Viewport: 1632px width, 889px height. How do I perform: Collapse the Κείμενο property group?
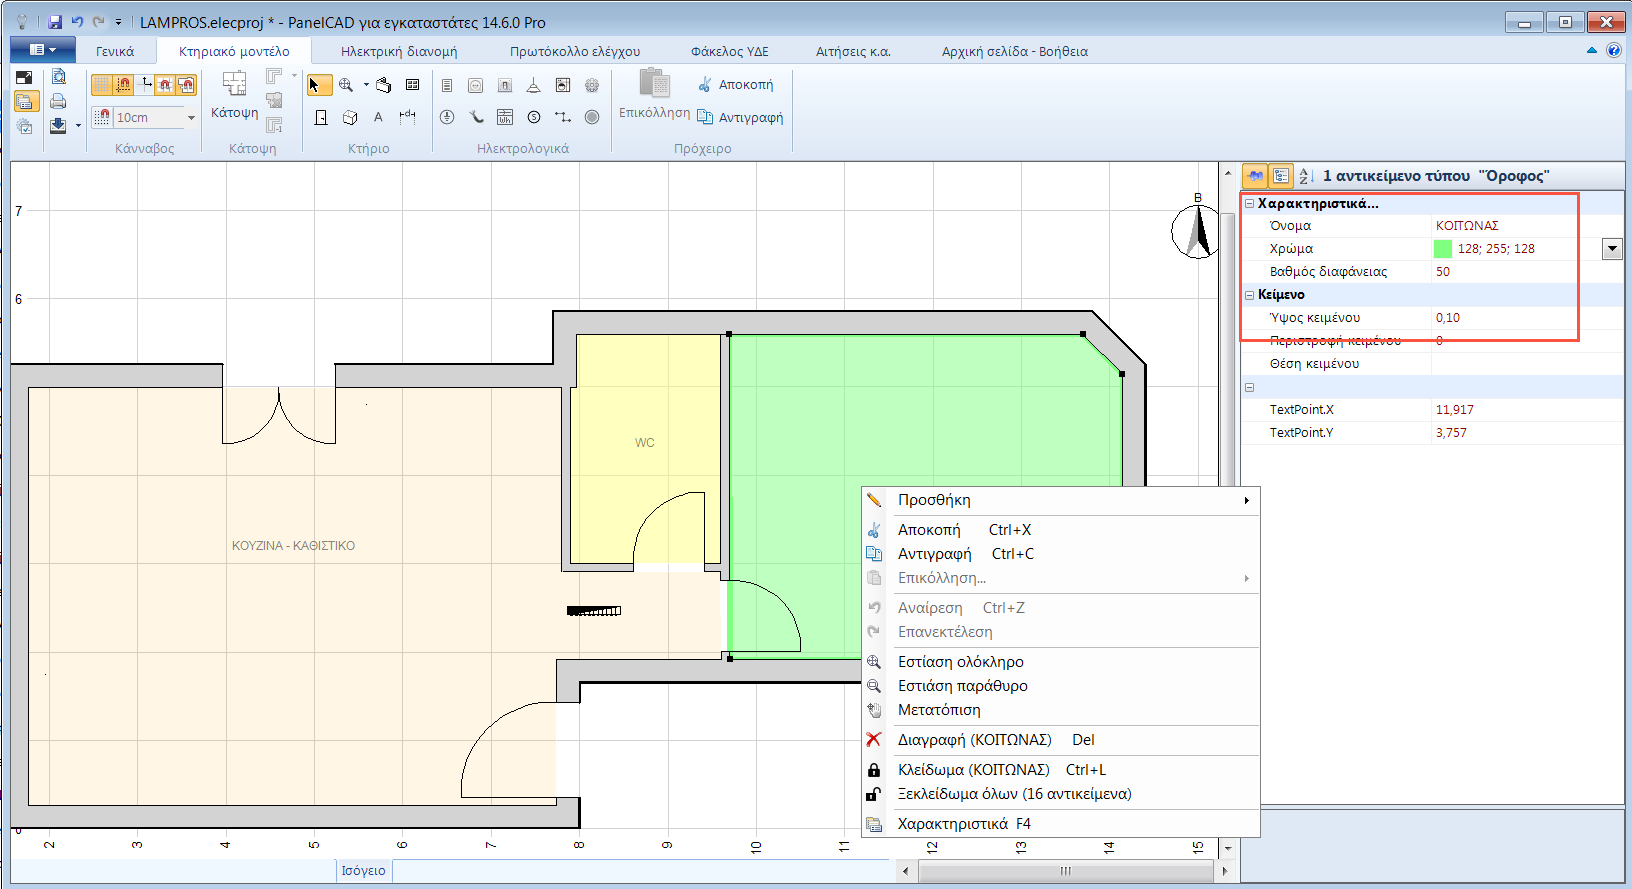point(1249,295)
